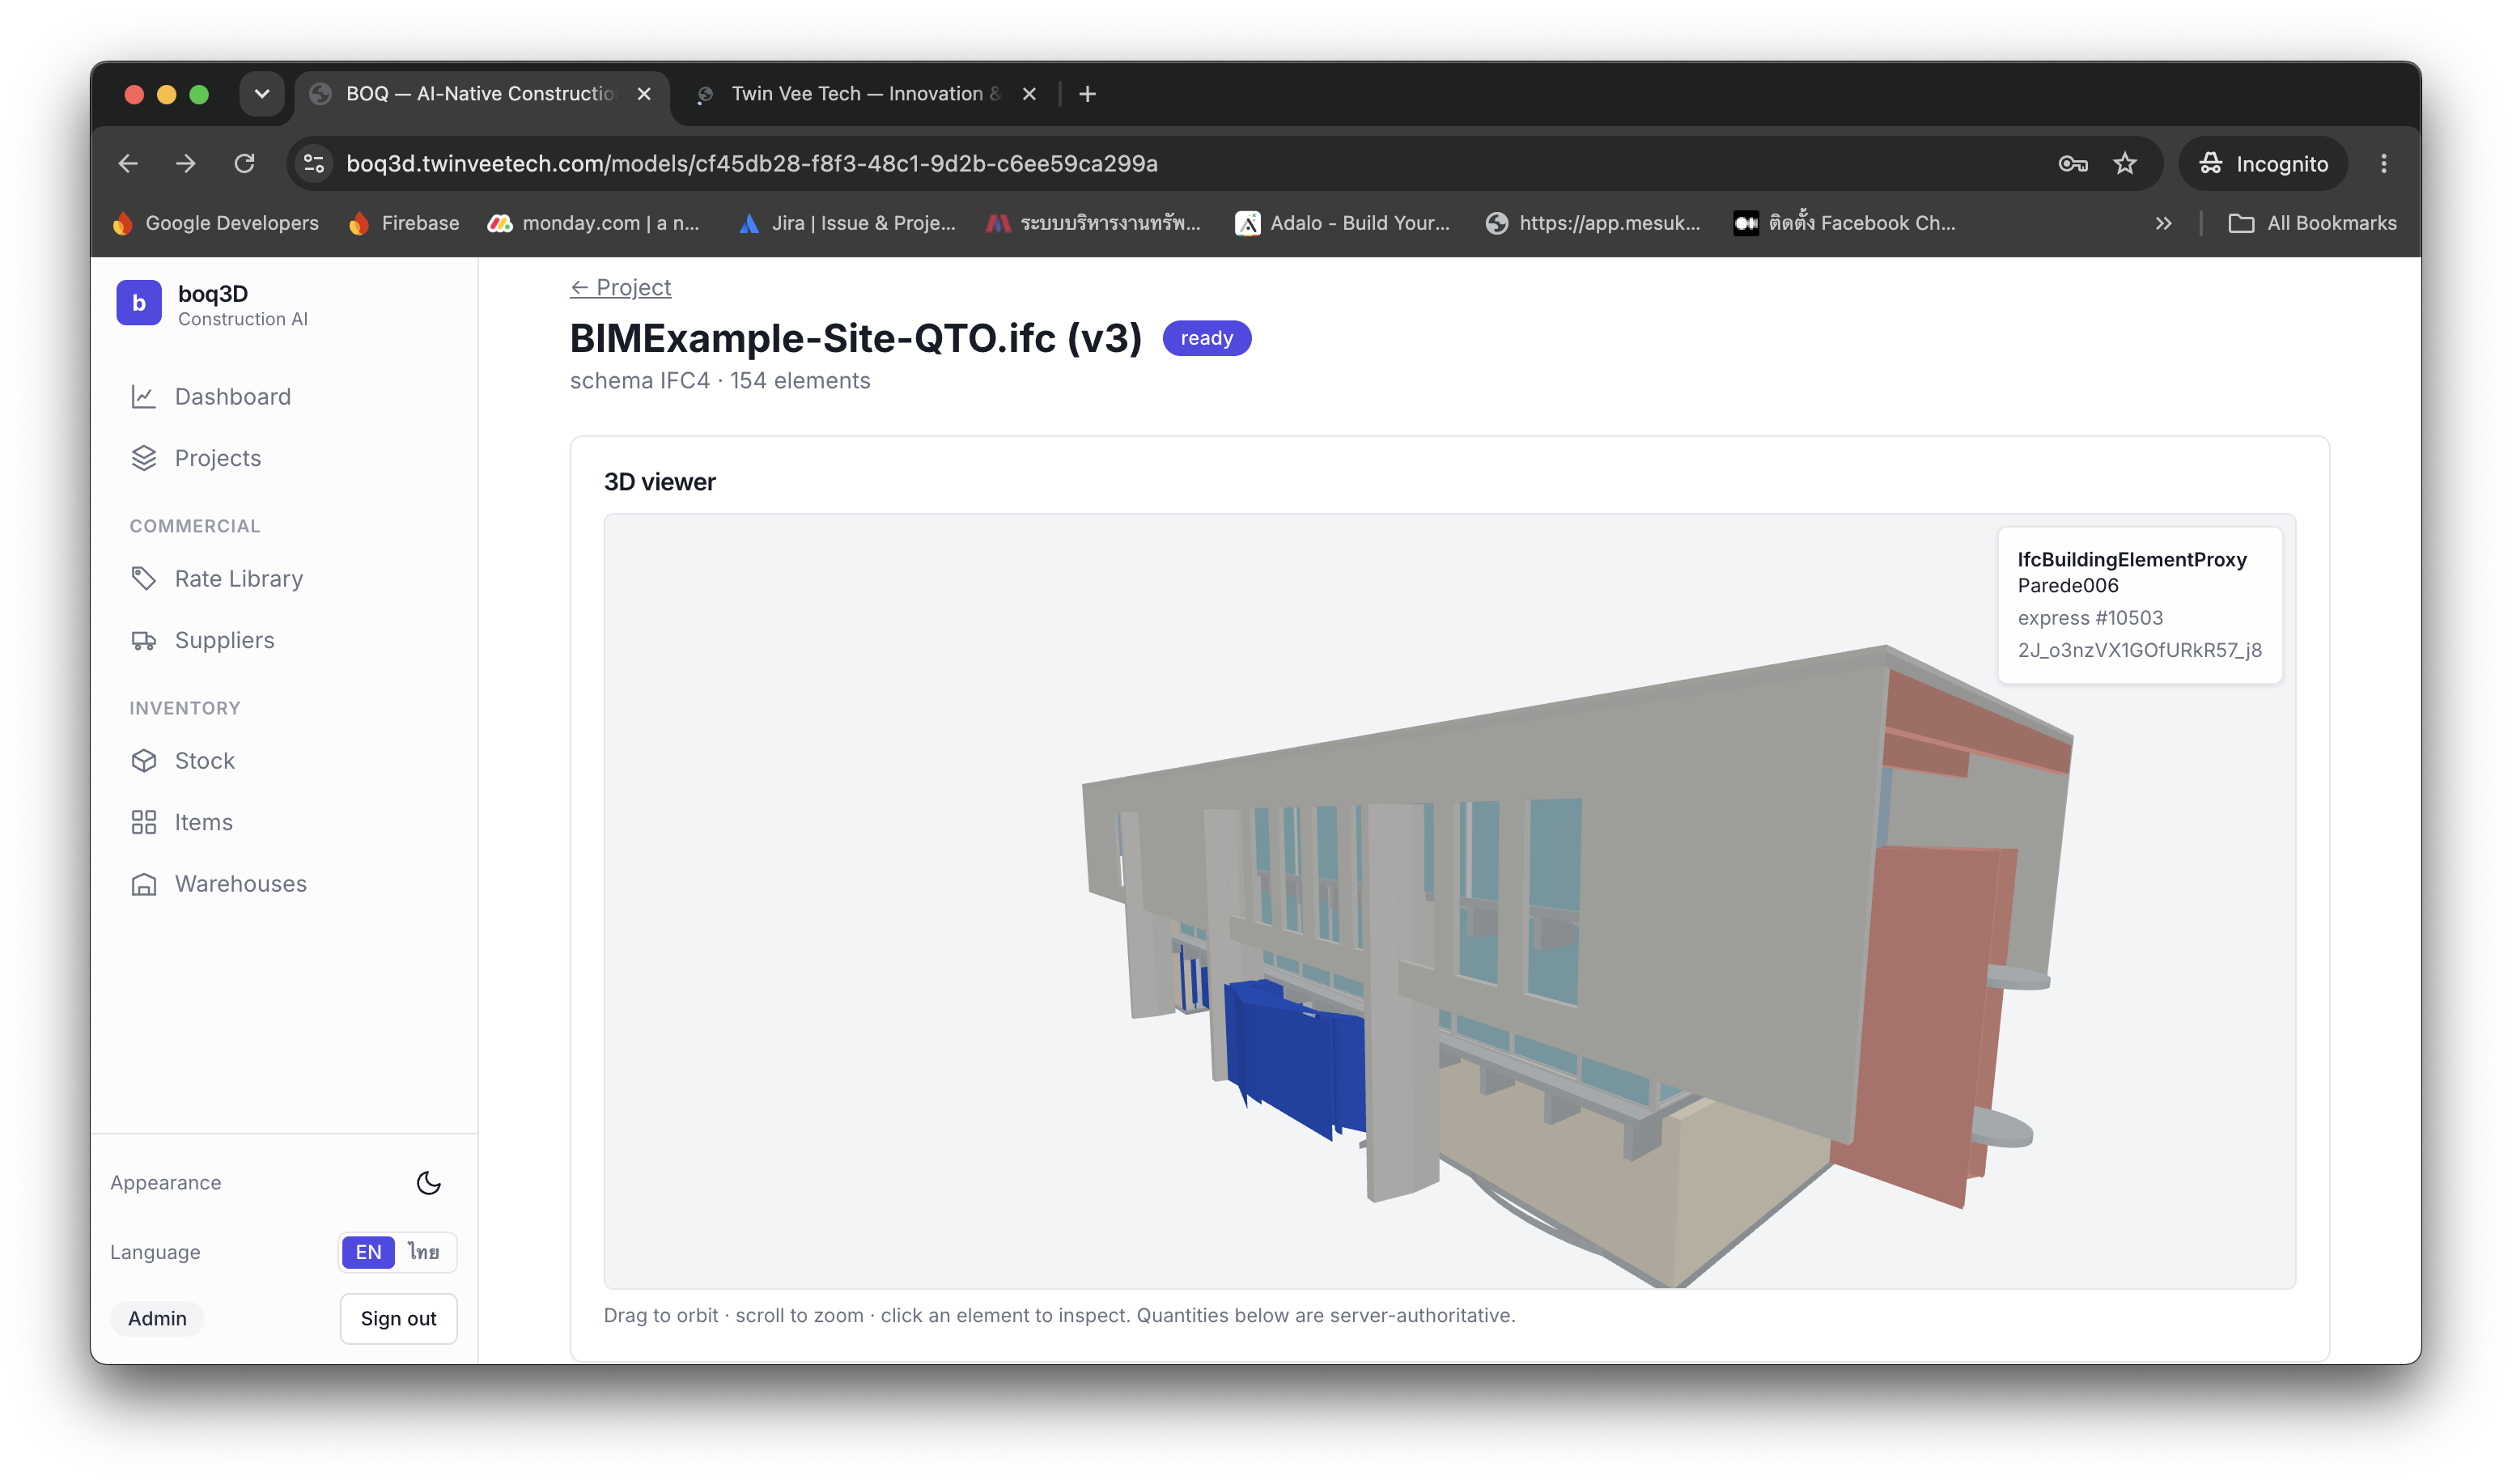Open the Facebook Ch... bookmark
The image size is (2512, 1484).
click(1845, 223)
